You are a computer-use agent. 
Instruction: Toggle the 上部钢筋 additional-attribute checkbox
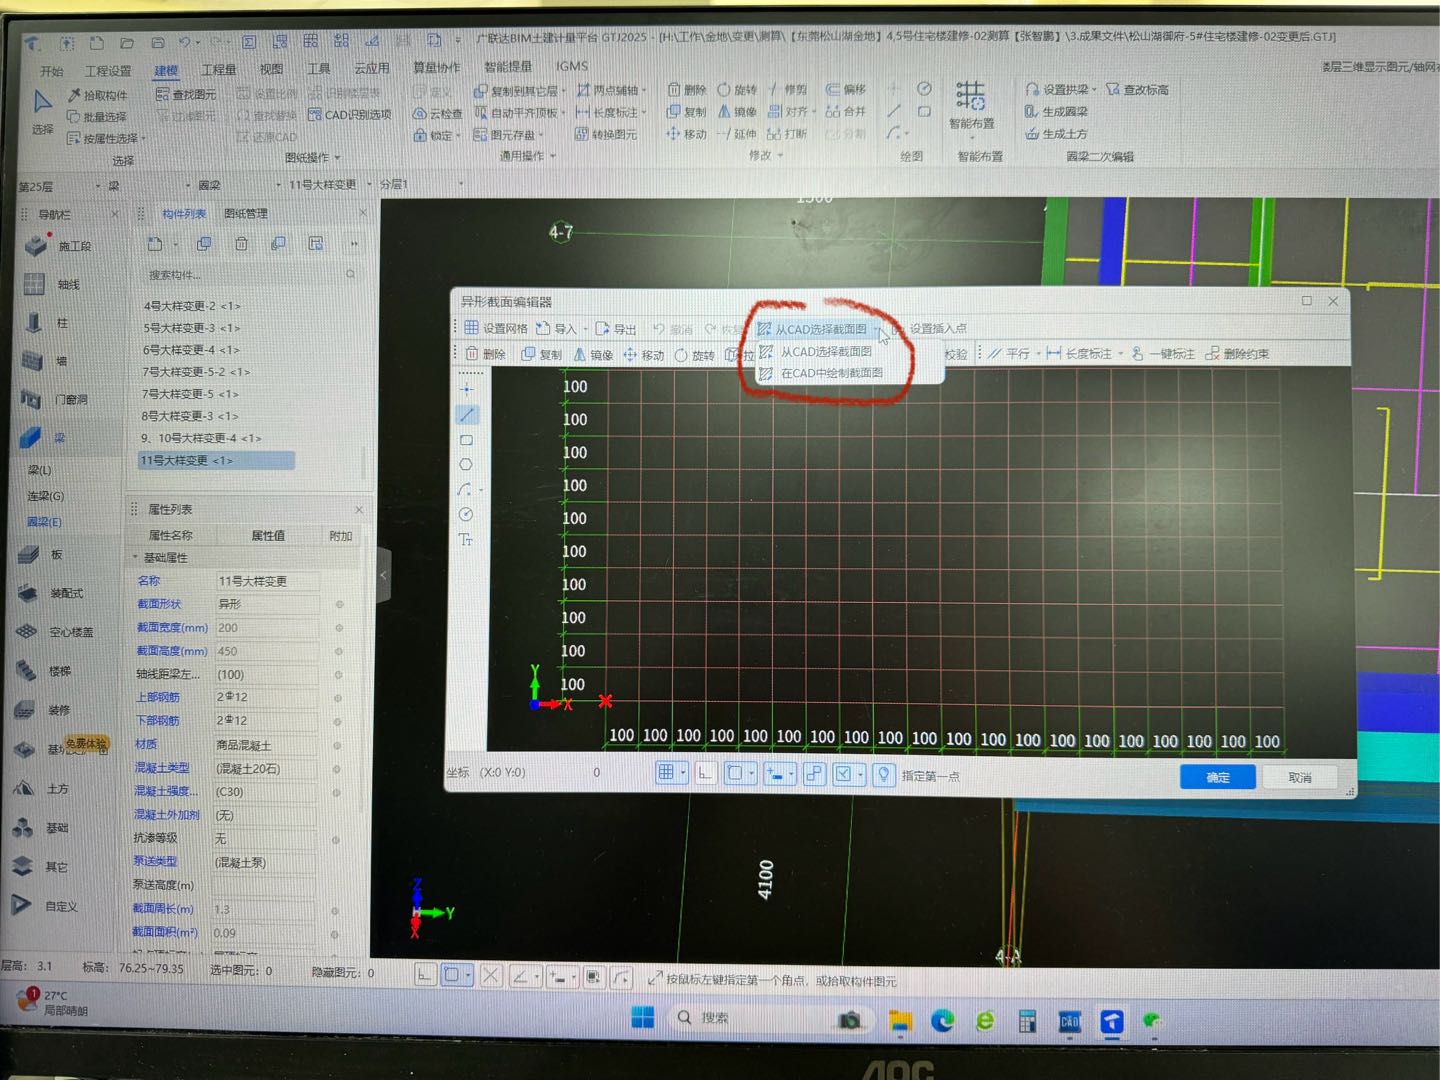click(338, 698)
